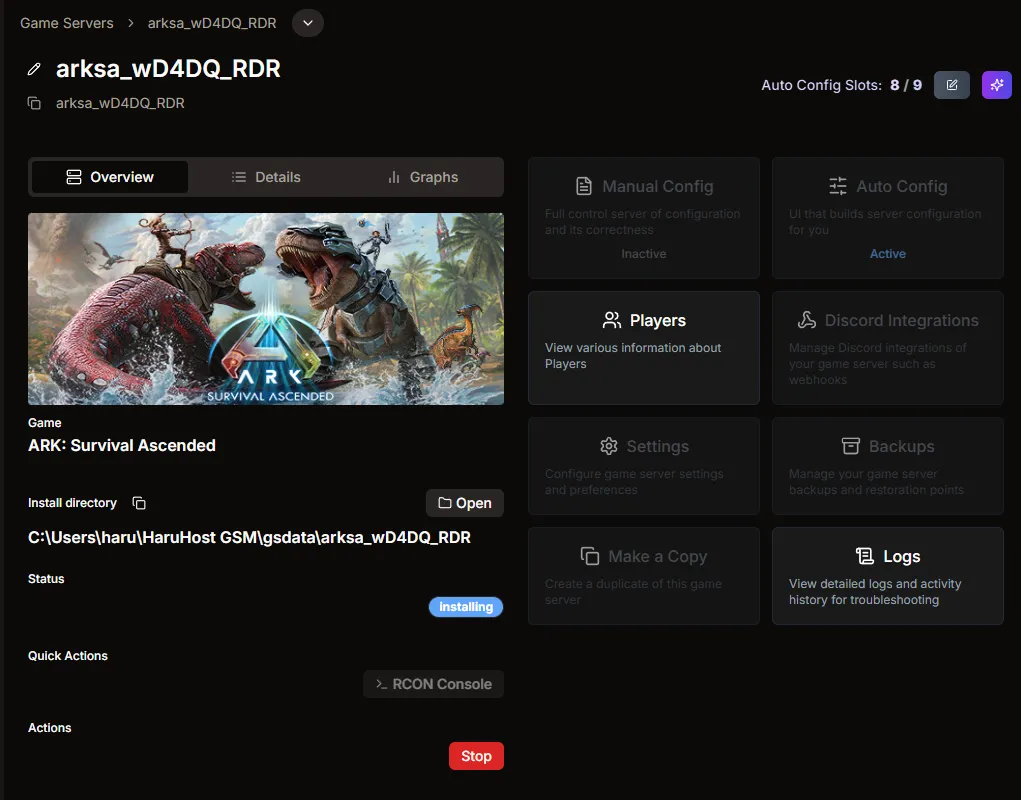Navigate back via the Game Servers breadcrumb link

(66, 22)
